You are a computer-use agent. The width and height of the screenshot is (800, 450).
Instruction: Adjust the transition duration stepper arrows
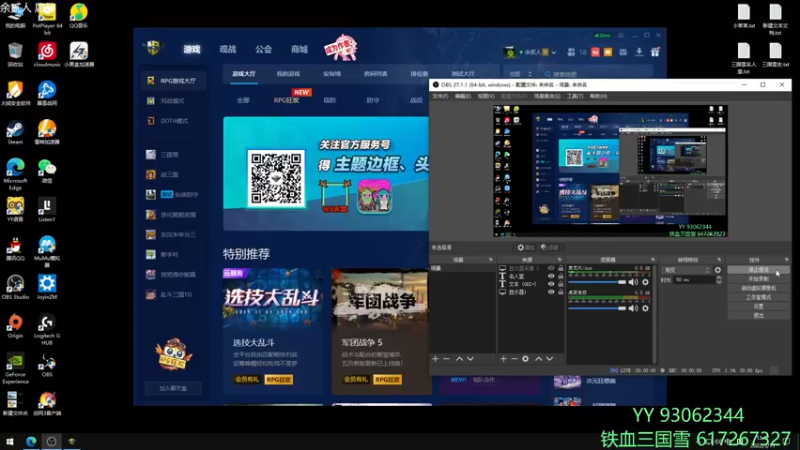pos(719,280)
